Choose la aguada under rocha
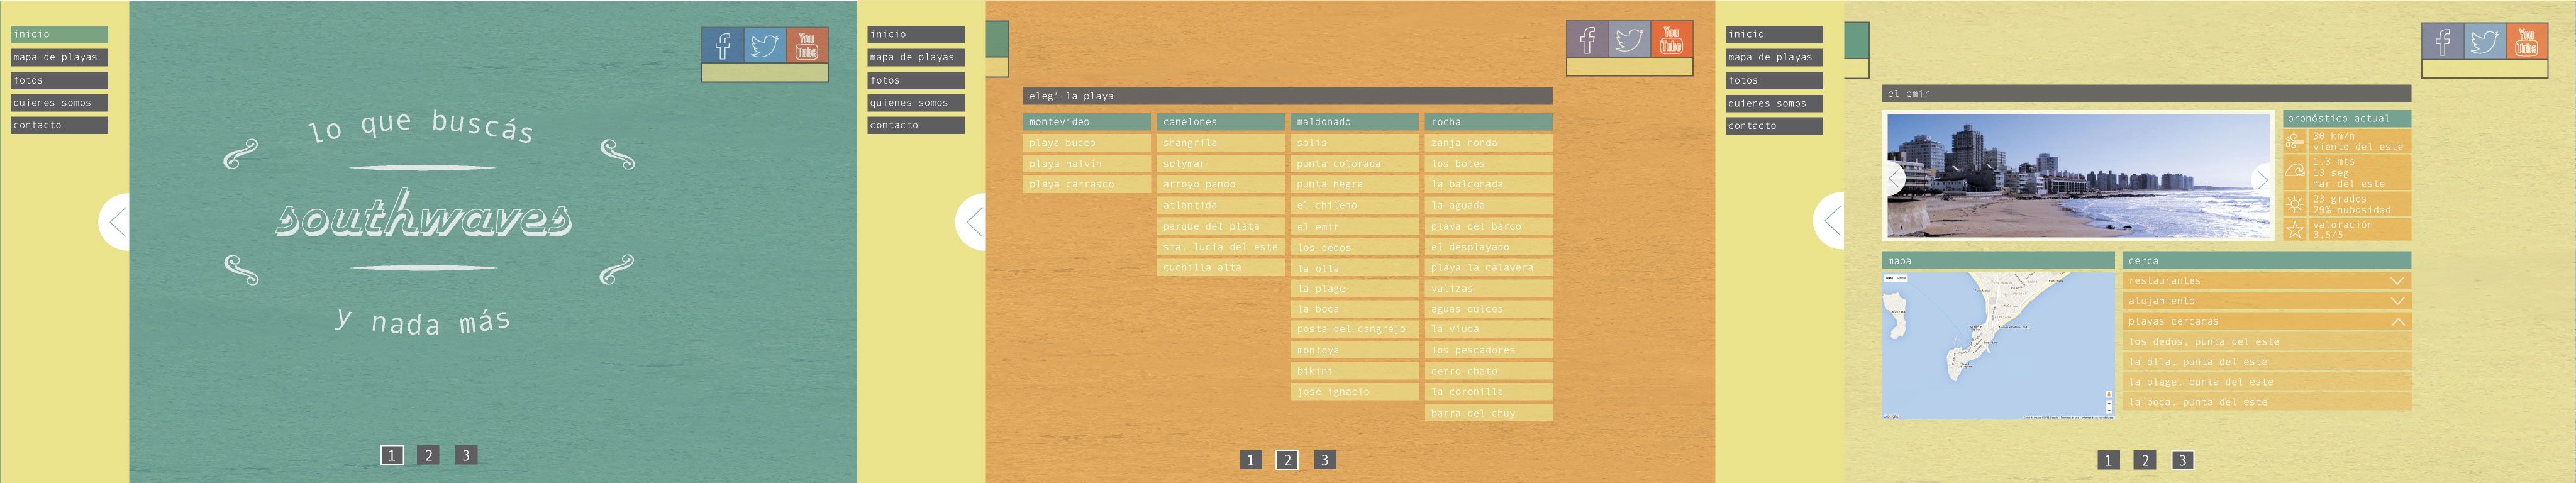The height and width of the screenshot is (483, 2576). click(x=1489, y=205)
